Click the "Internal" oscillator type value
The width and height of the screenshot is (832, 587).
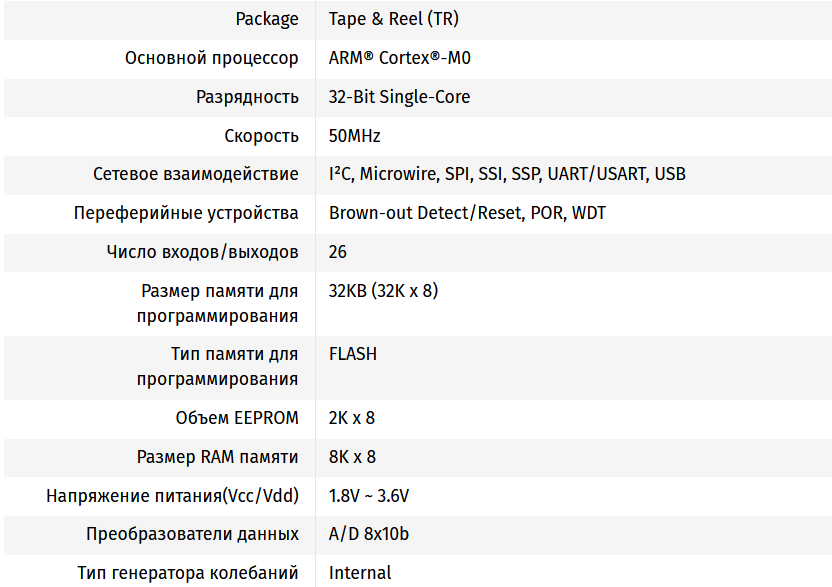(360, 573)
